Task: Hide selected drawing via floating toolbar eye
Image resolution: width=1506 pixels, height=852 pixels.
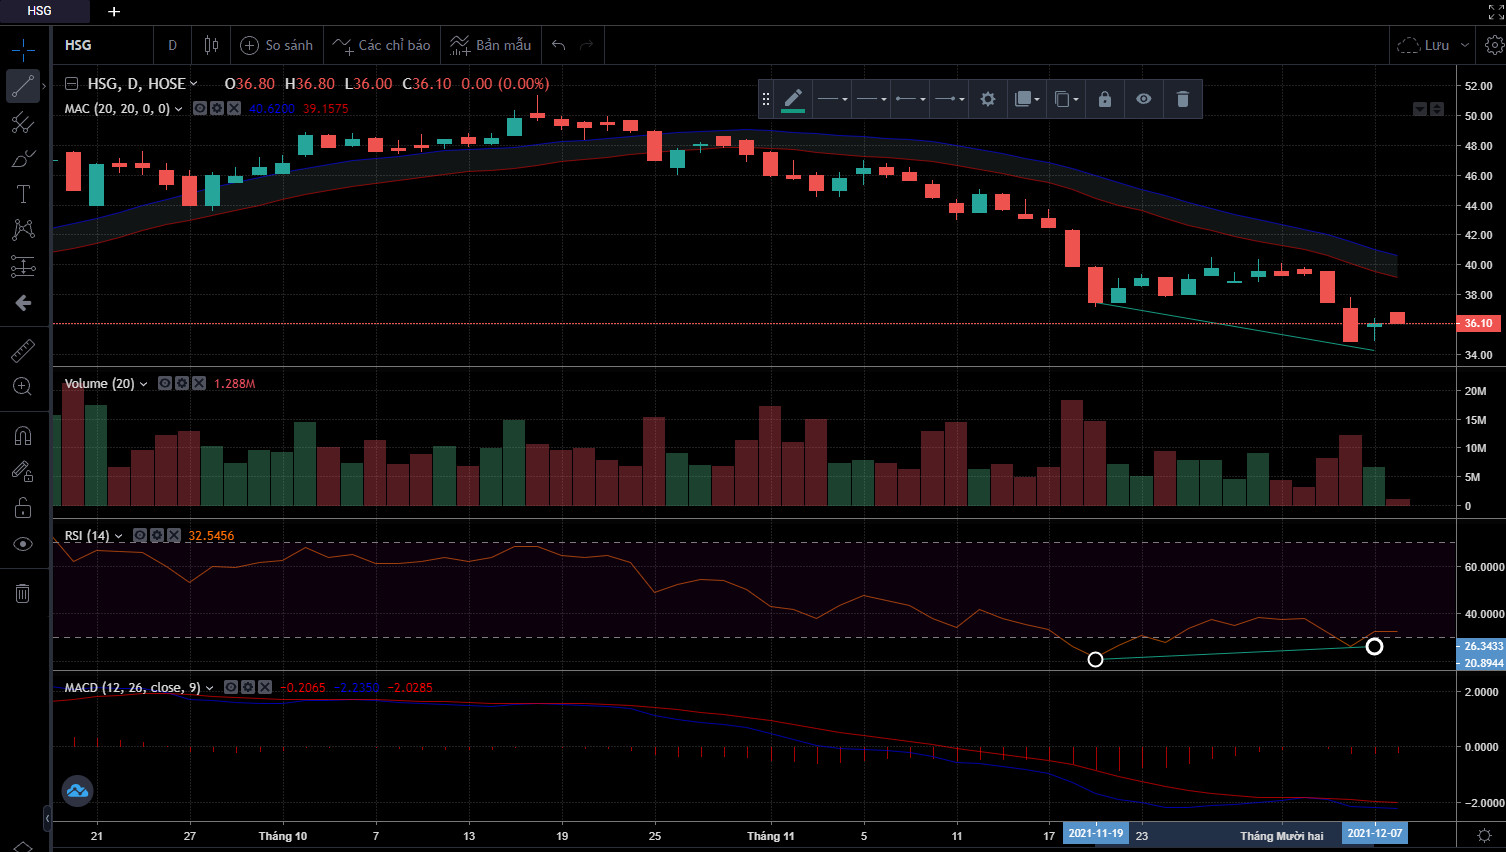Action: click(x=1144, y=99)
